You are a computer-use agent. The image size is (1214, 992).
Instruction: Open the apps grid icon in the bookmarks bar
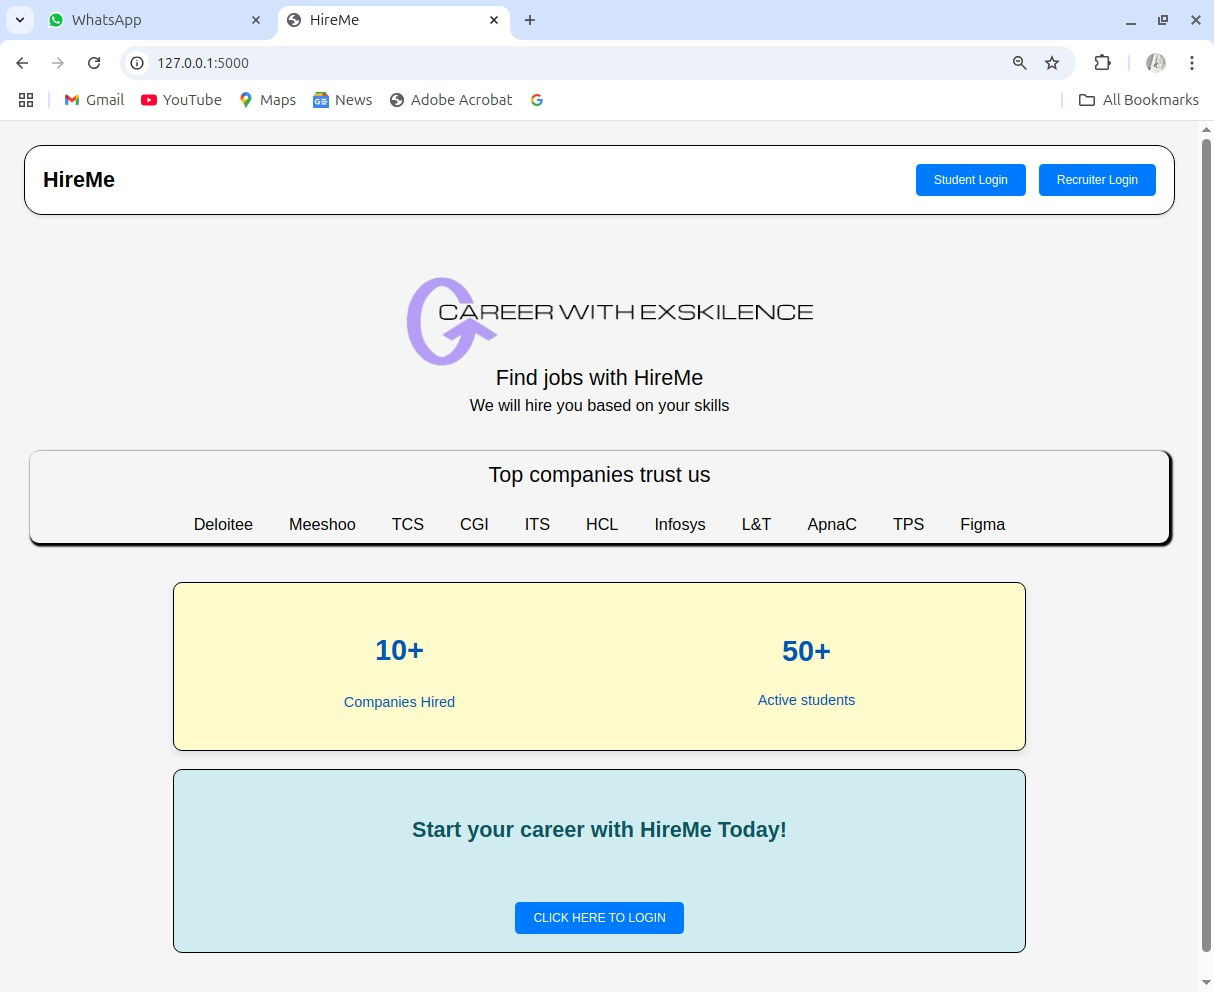pyautogui.click(x=26, y=100)
